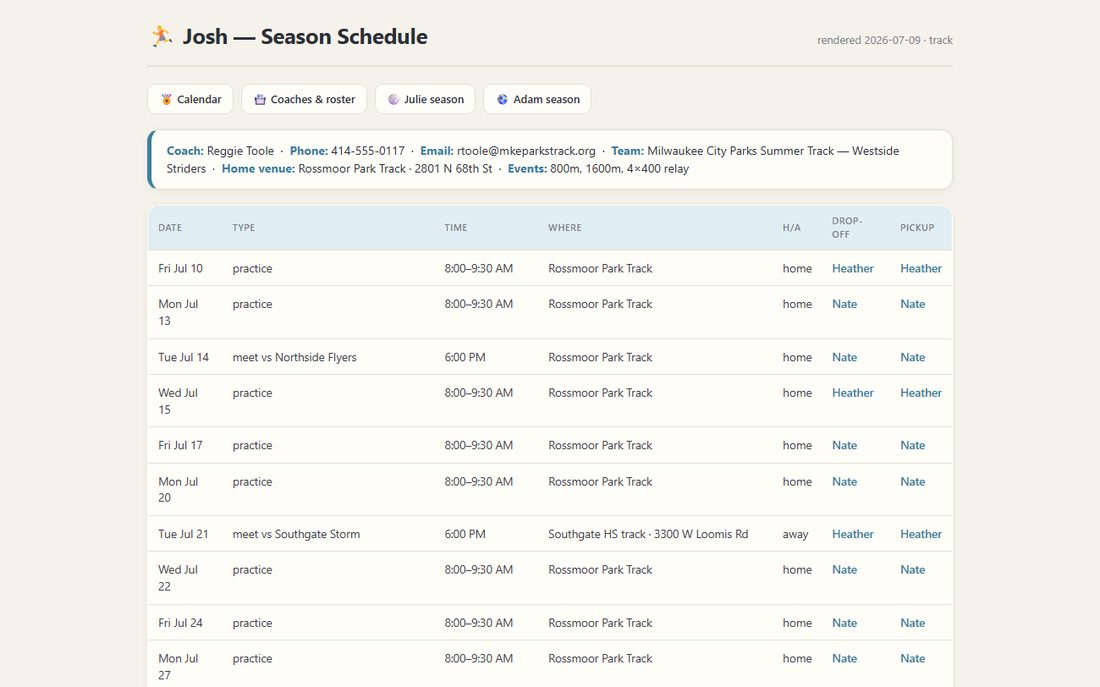1100x687 pixels.
Task: Open the Coaches & roster page
Action: pos(304,99)
